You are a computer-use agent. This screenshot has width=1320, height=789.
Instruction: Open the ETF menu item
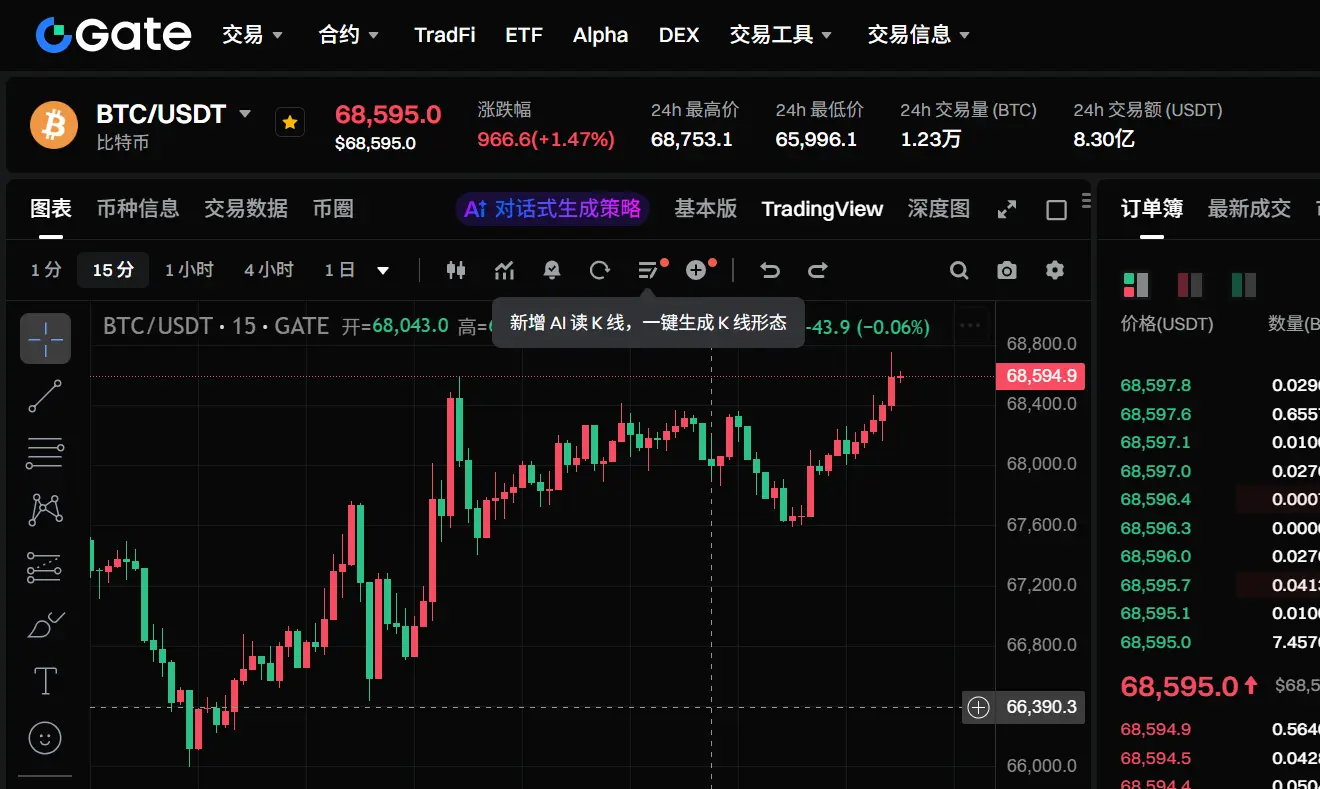524,35
